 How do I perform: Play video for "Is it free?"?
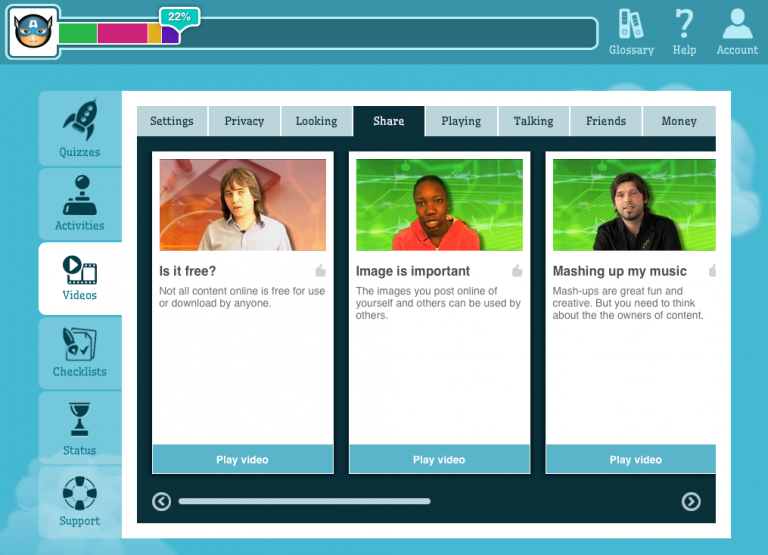coord(242,459)
